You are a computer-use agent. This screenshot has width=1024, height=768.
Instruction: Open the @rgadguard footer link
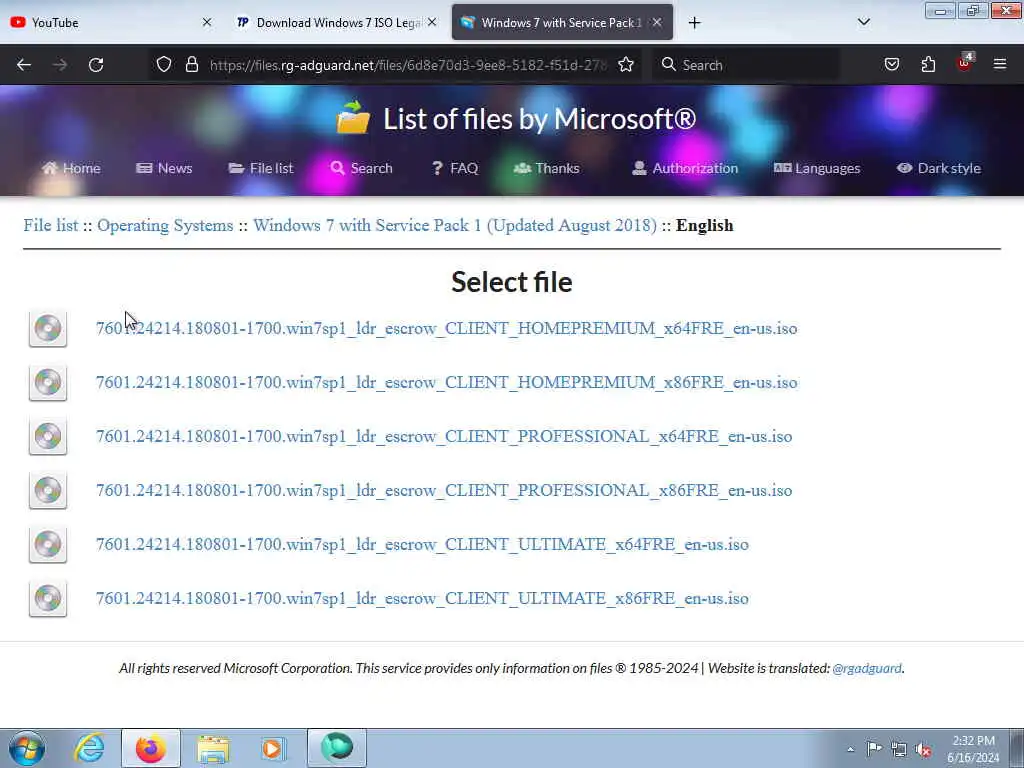[867, 668]
